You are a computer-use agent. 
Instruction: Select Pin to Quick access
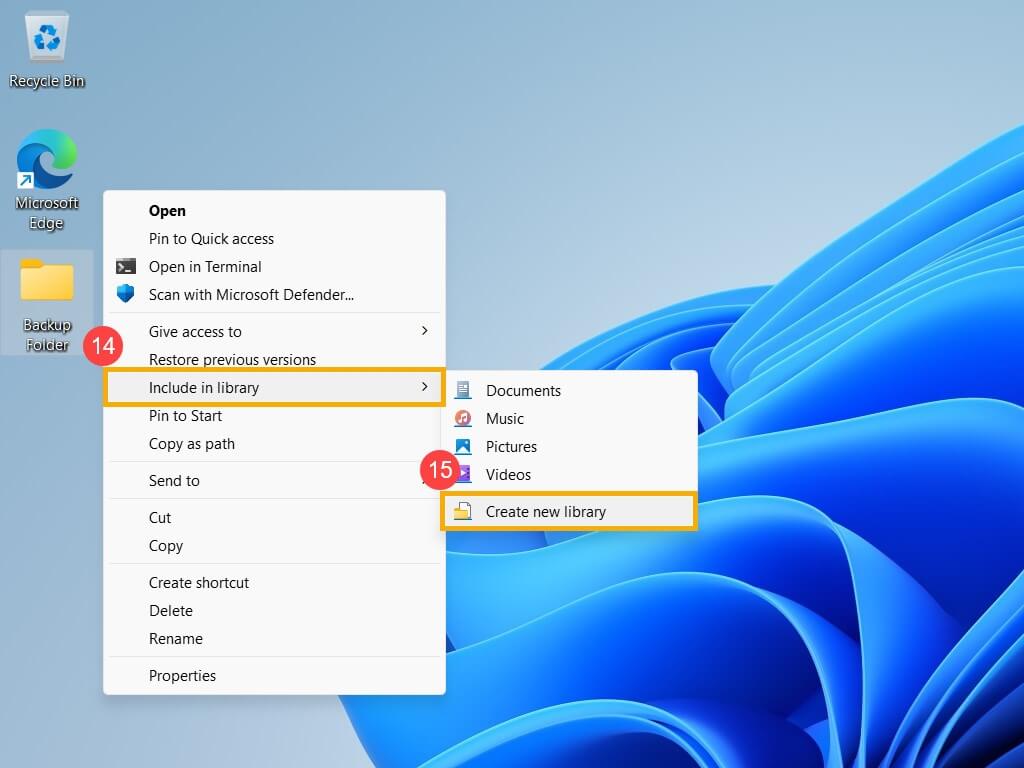click(x=211, y=239)
